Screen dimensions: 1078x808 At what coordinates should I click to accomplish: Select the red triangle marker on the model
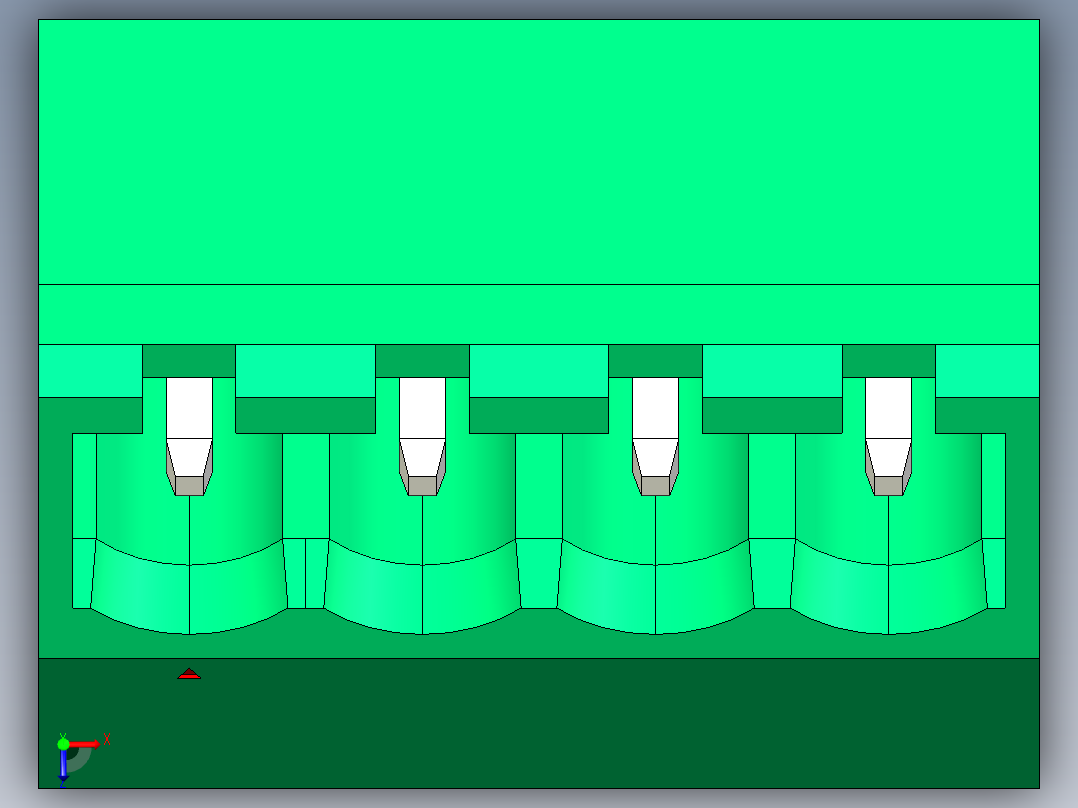pyautogui.click(x=189, y=674)
